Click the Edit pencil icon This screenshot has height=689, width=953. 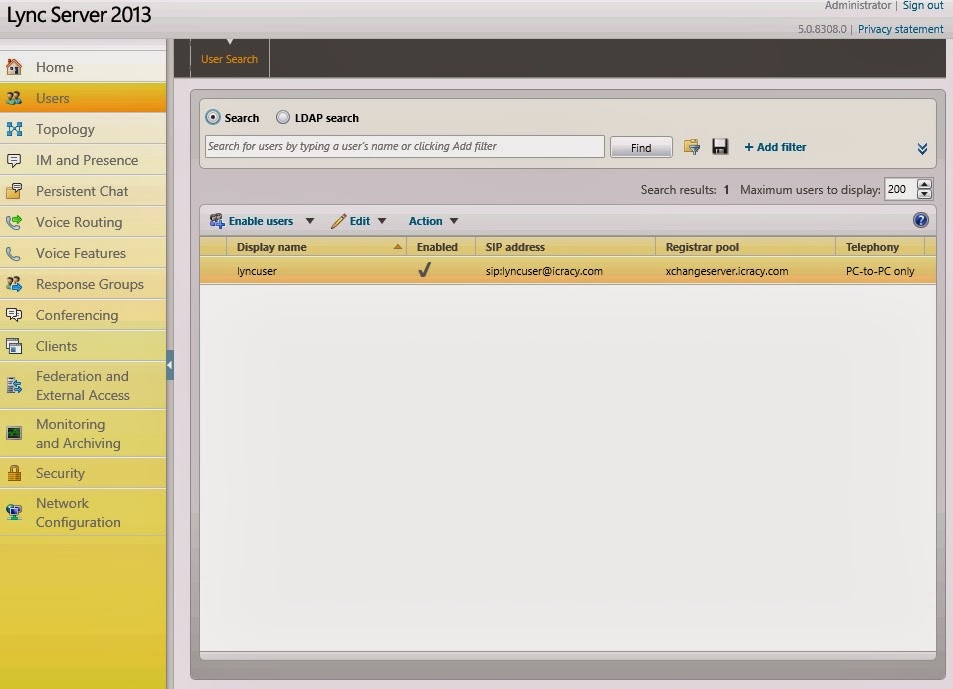[338, 221]
